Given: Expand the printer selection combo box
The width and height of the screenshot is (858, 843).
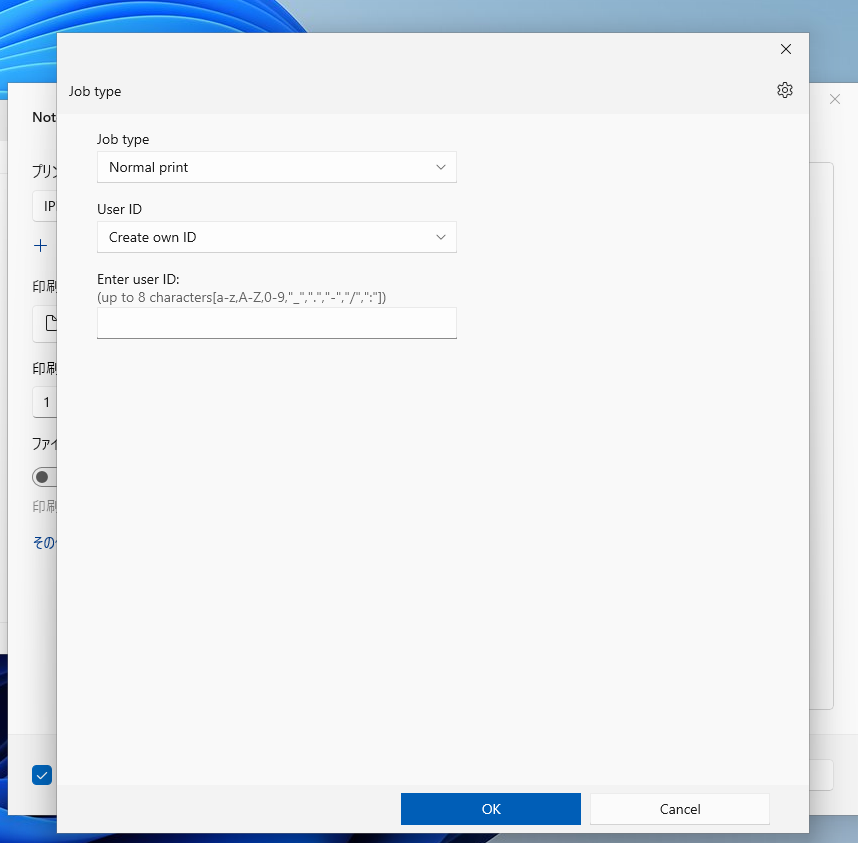Looking at the screenshot, I should pyautogui.click(x=47, y=206).
